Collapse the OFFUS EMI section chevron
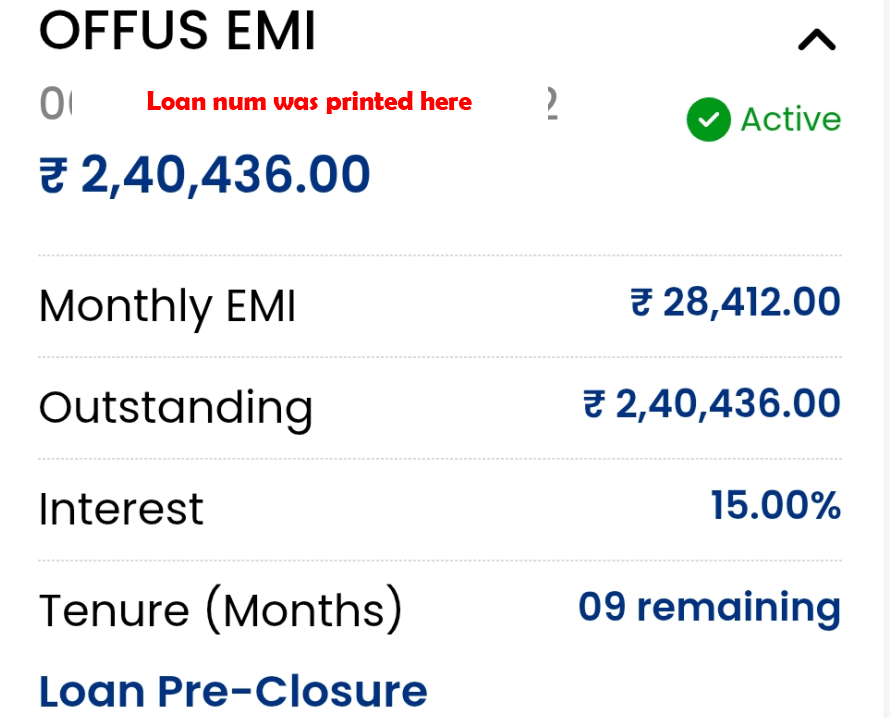Image resolution: width=890 pixels, height=718 pixels. (817, 40)
